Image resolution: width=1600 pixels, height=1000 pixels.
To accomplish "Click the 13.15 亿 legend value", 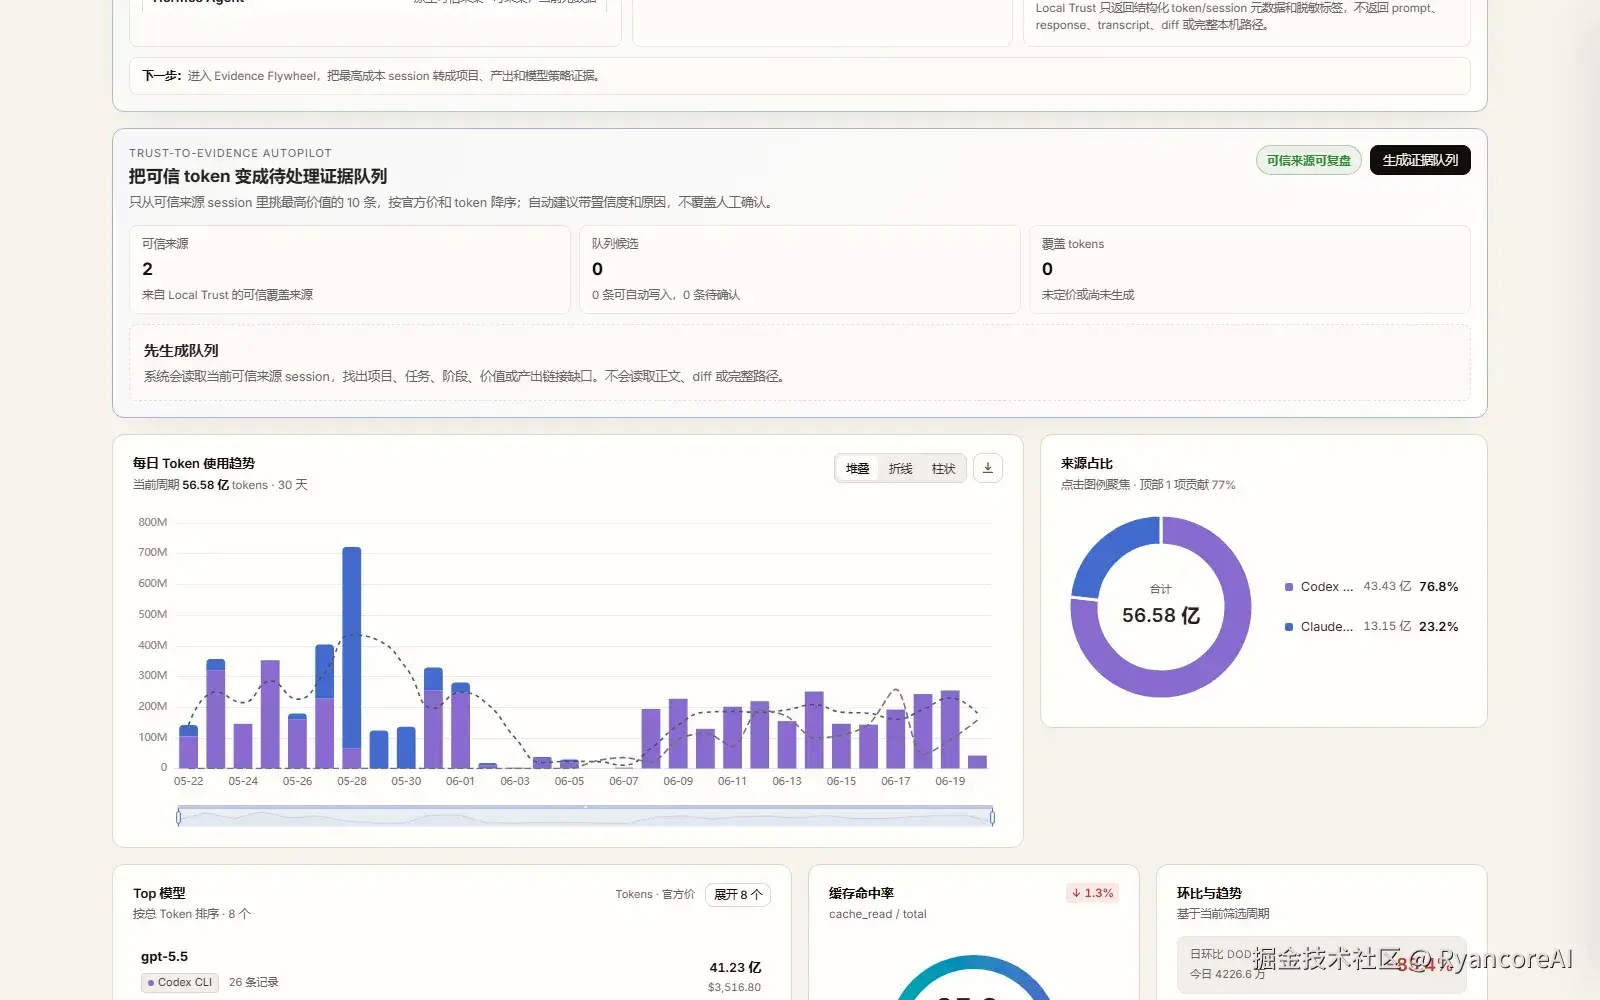I will (1387, 626).
